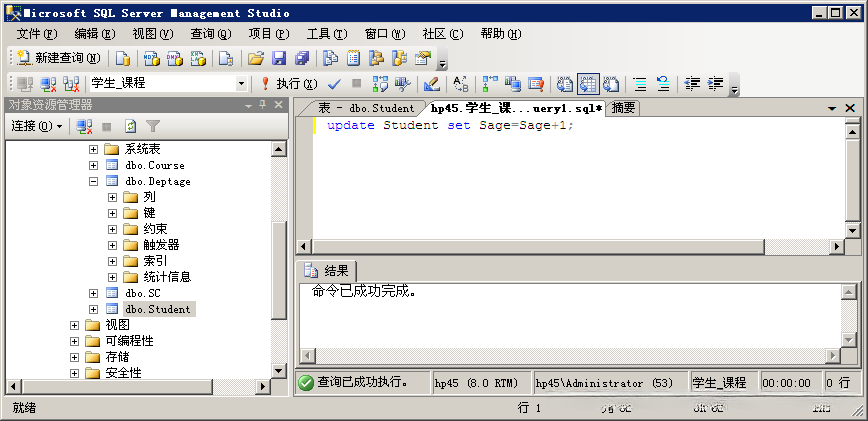This screenshot has height=421, width=868.
Task: Open the 编辑 (Edit) menu
Action: coord(95,34)
